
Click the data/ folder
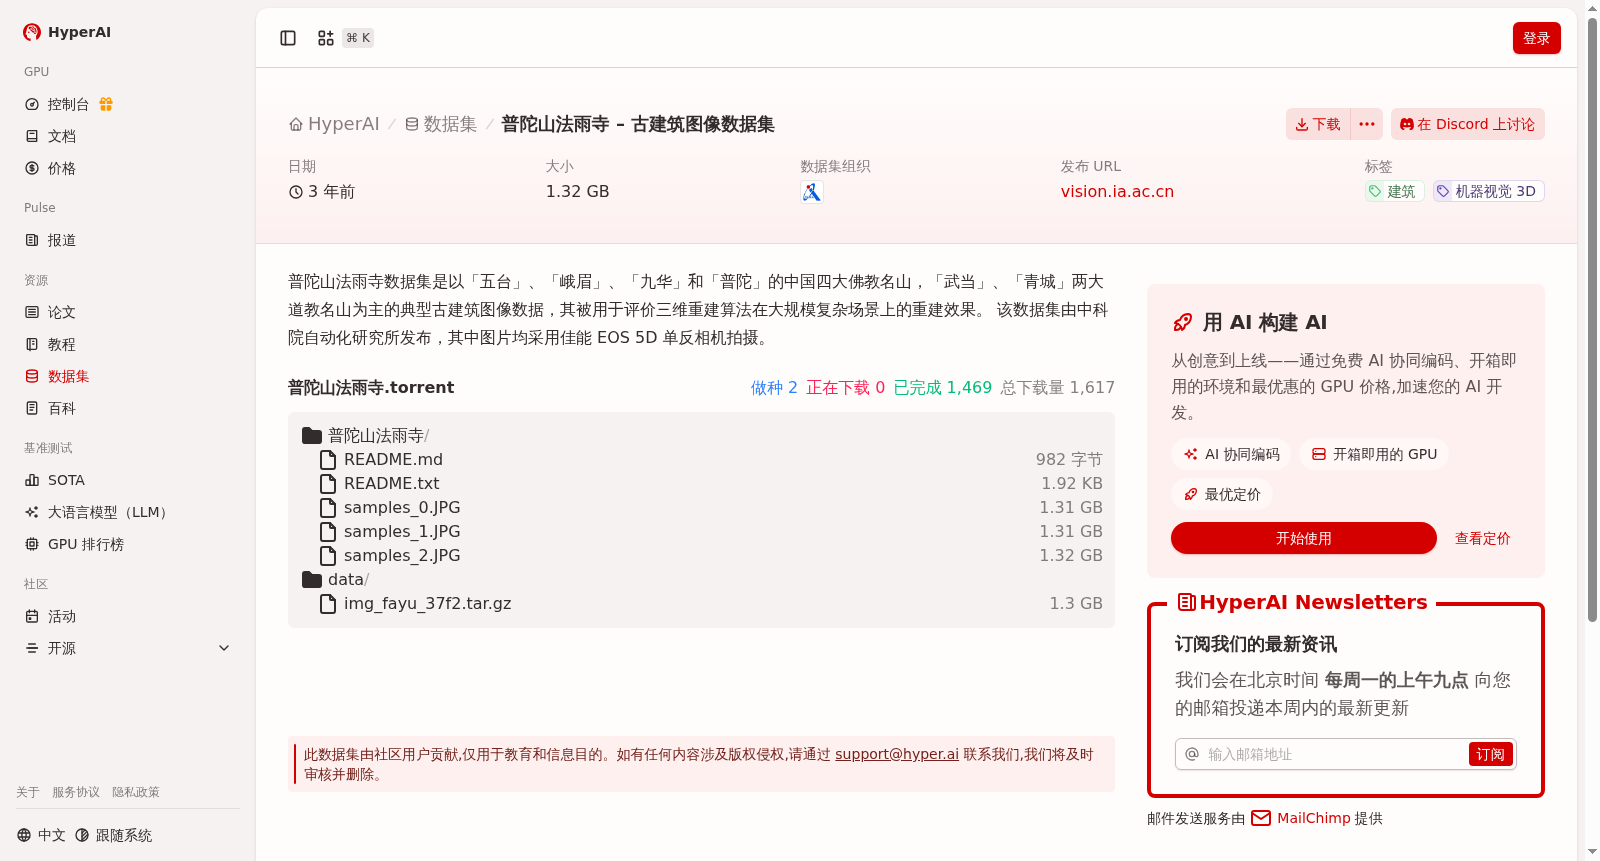pos(336,579)
